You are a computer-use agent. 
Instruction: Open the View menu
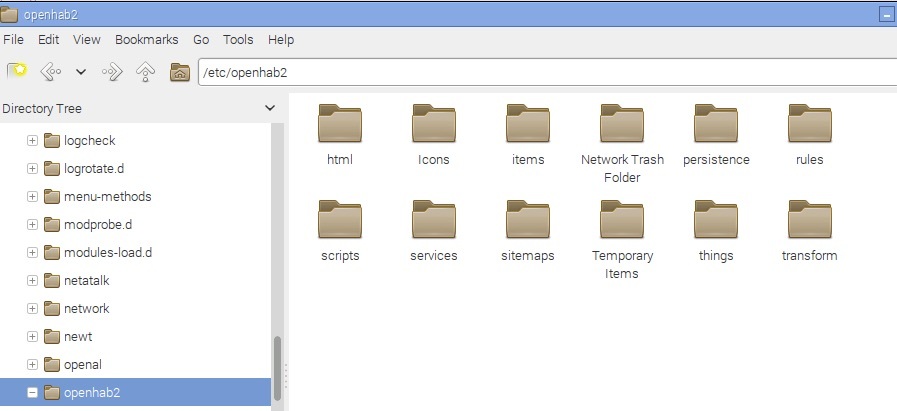pyautogui.click(x=86, y=39)
